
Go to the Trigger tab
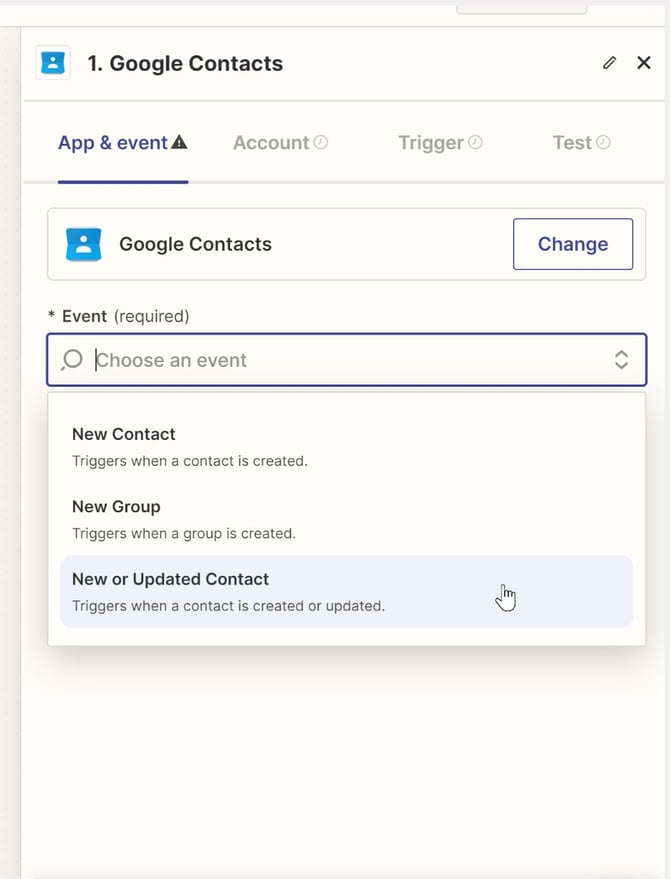click(430, 143)
